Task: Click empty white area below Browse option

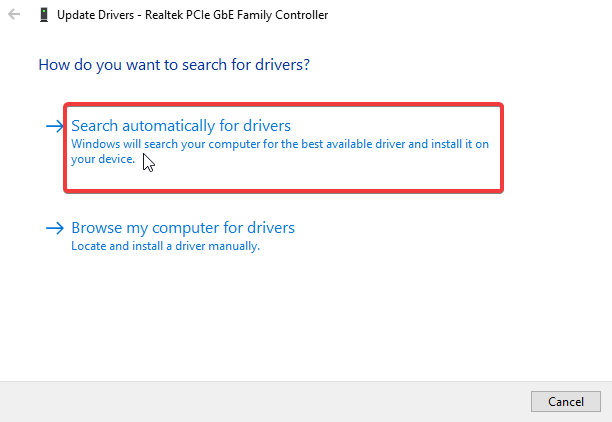Action: tap(304, 316)
